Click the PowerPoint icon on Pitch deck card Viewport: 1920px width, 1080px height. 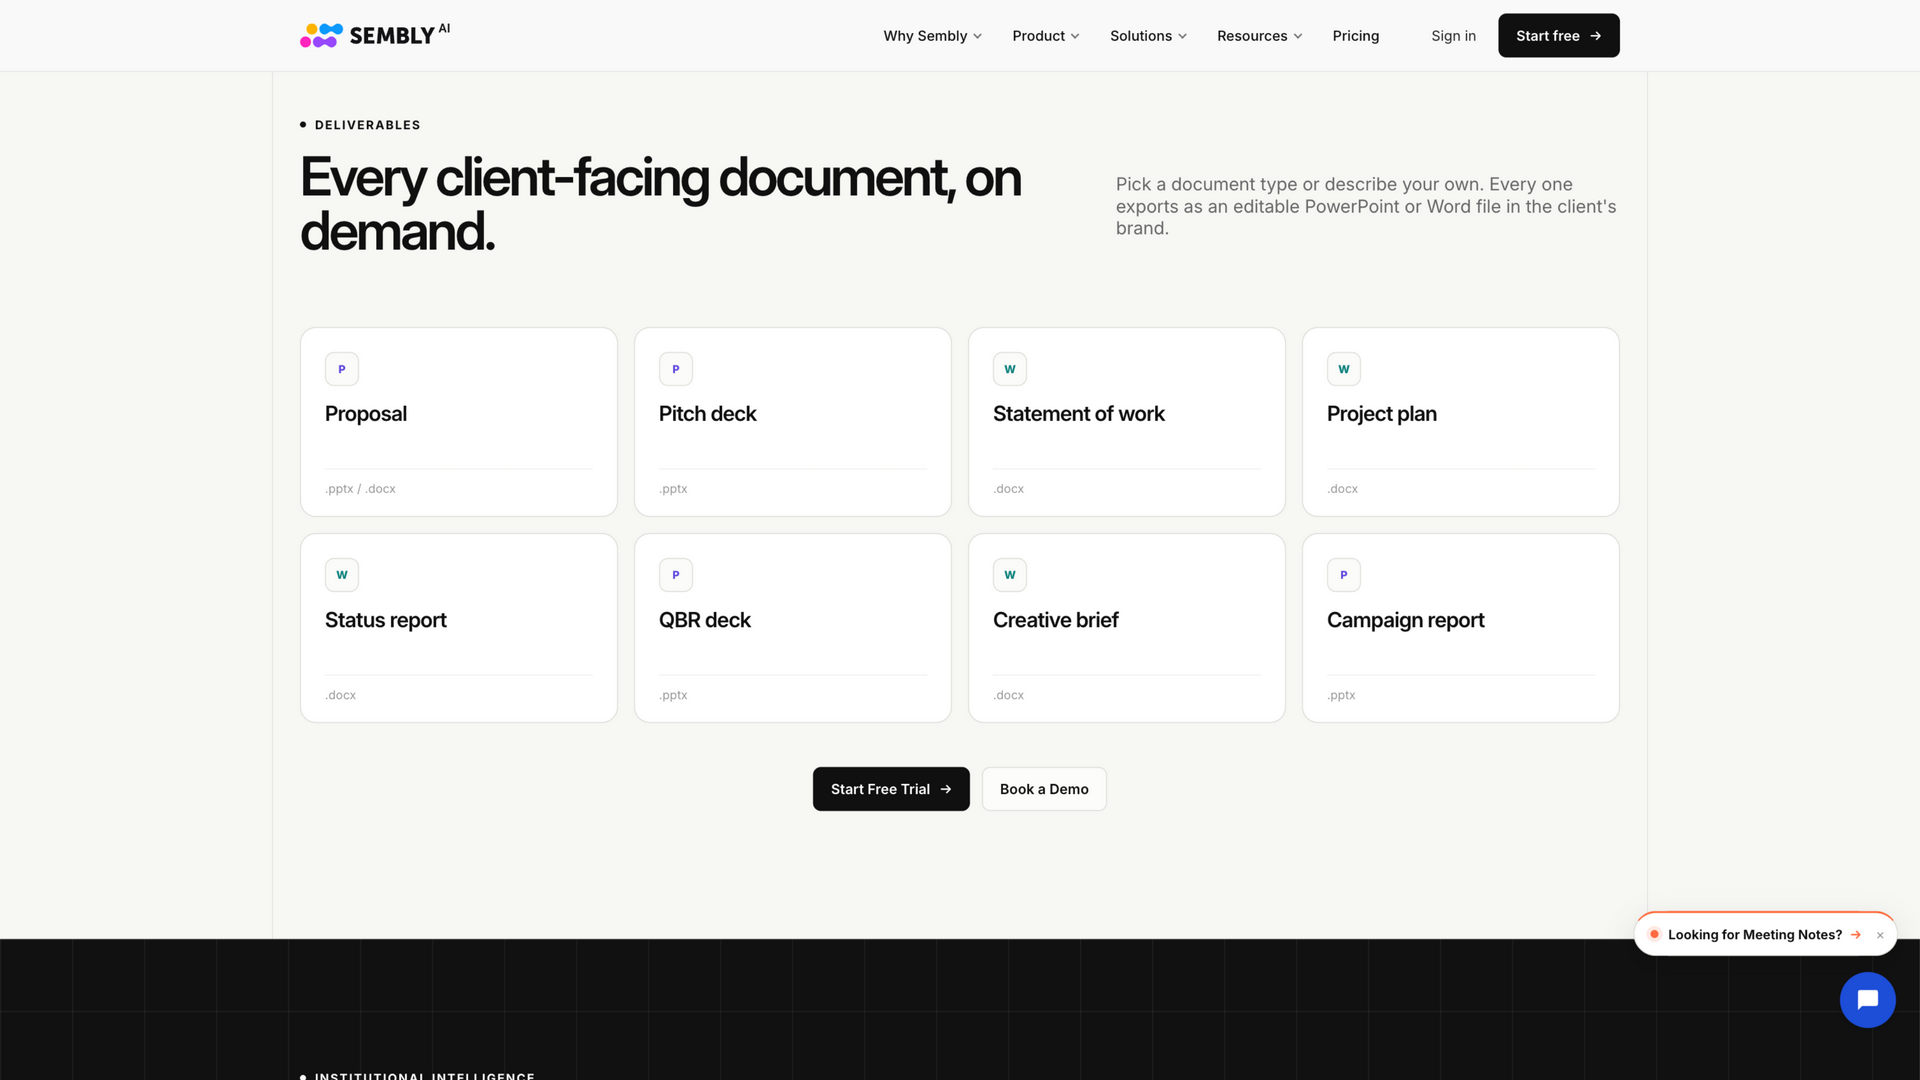(676, 369)
